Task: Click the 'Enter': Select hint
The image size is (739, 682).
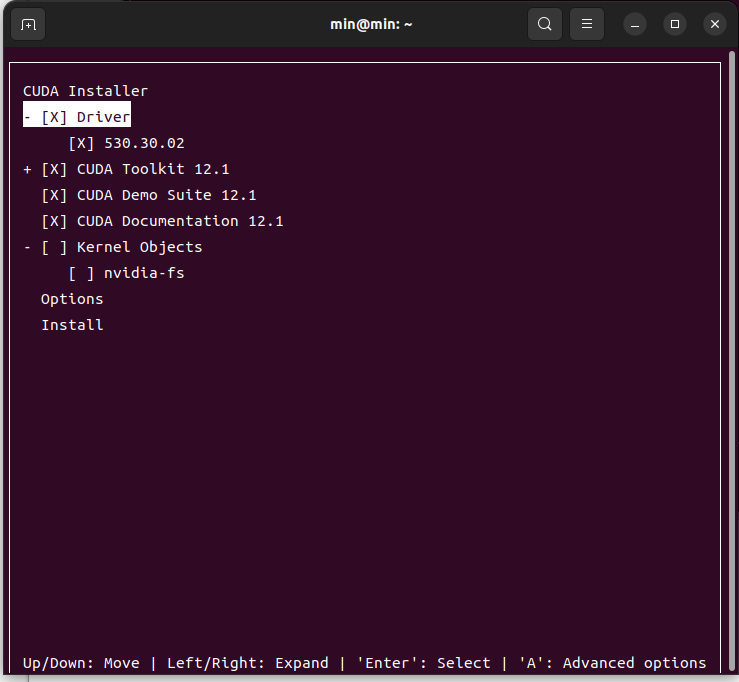Action: click(424, 663)
